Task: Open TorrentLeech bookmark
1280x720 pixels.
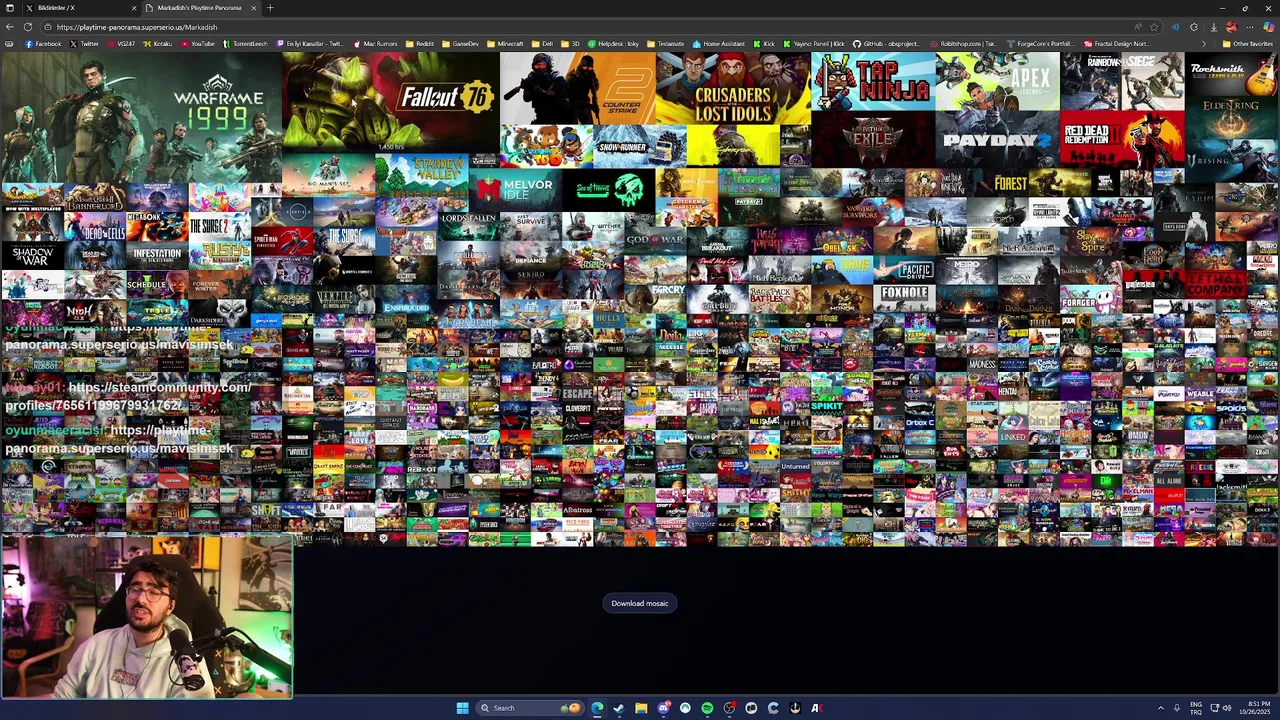Action: (x=245, y=44)
